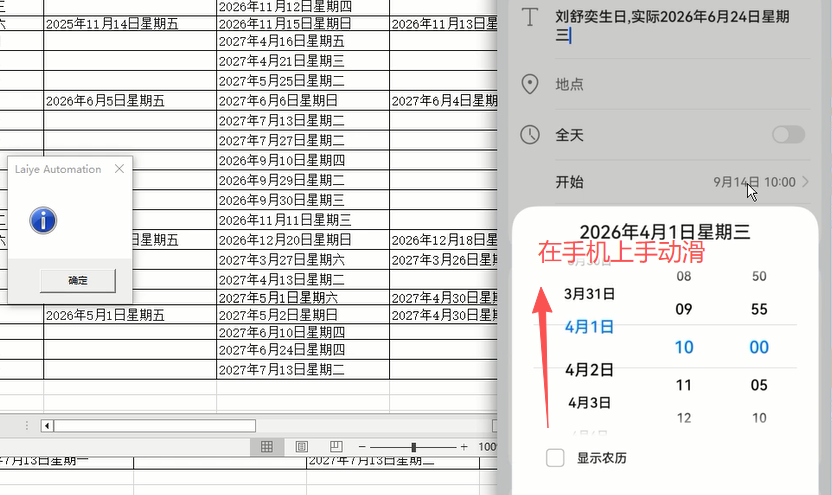This screenshot has width=832, height=495.
Task: Click the Excel horizontal scrollbar thumb
Action: [154, 425]
